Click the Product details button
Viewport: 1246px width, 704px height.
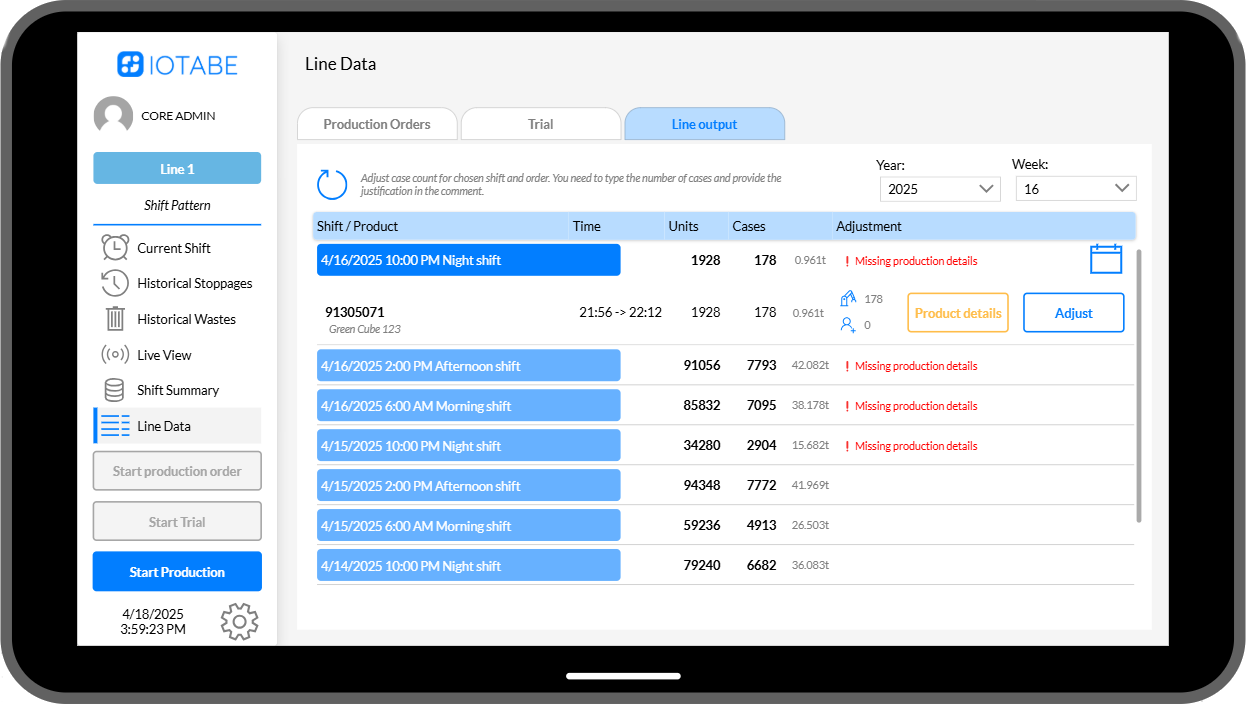(x=958, y=313)
